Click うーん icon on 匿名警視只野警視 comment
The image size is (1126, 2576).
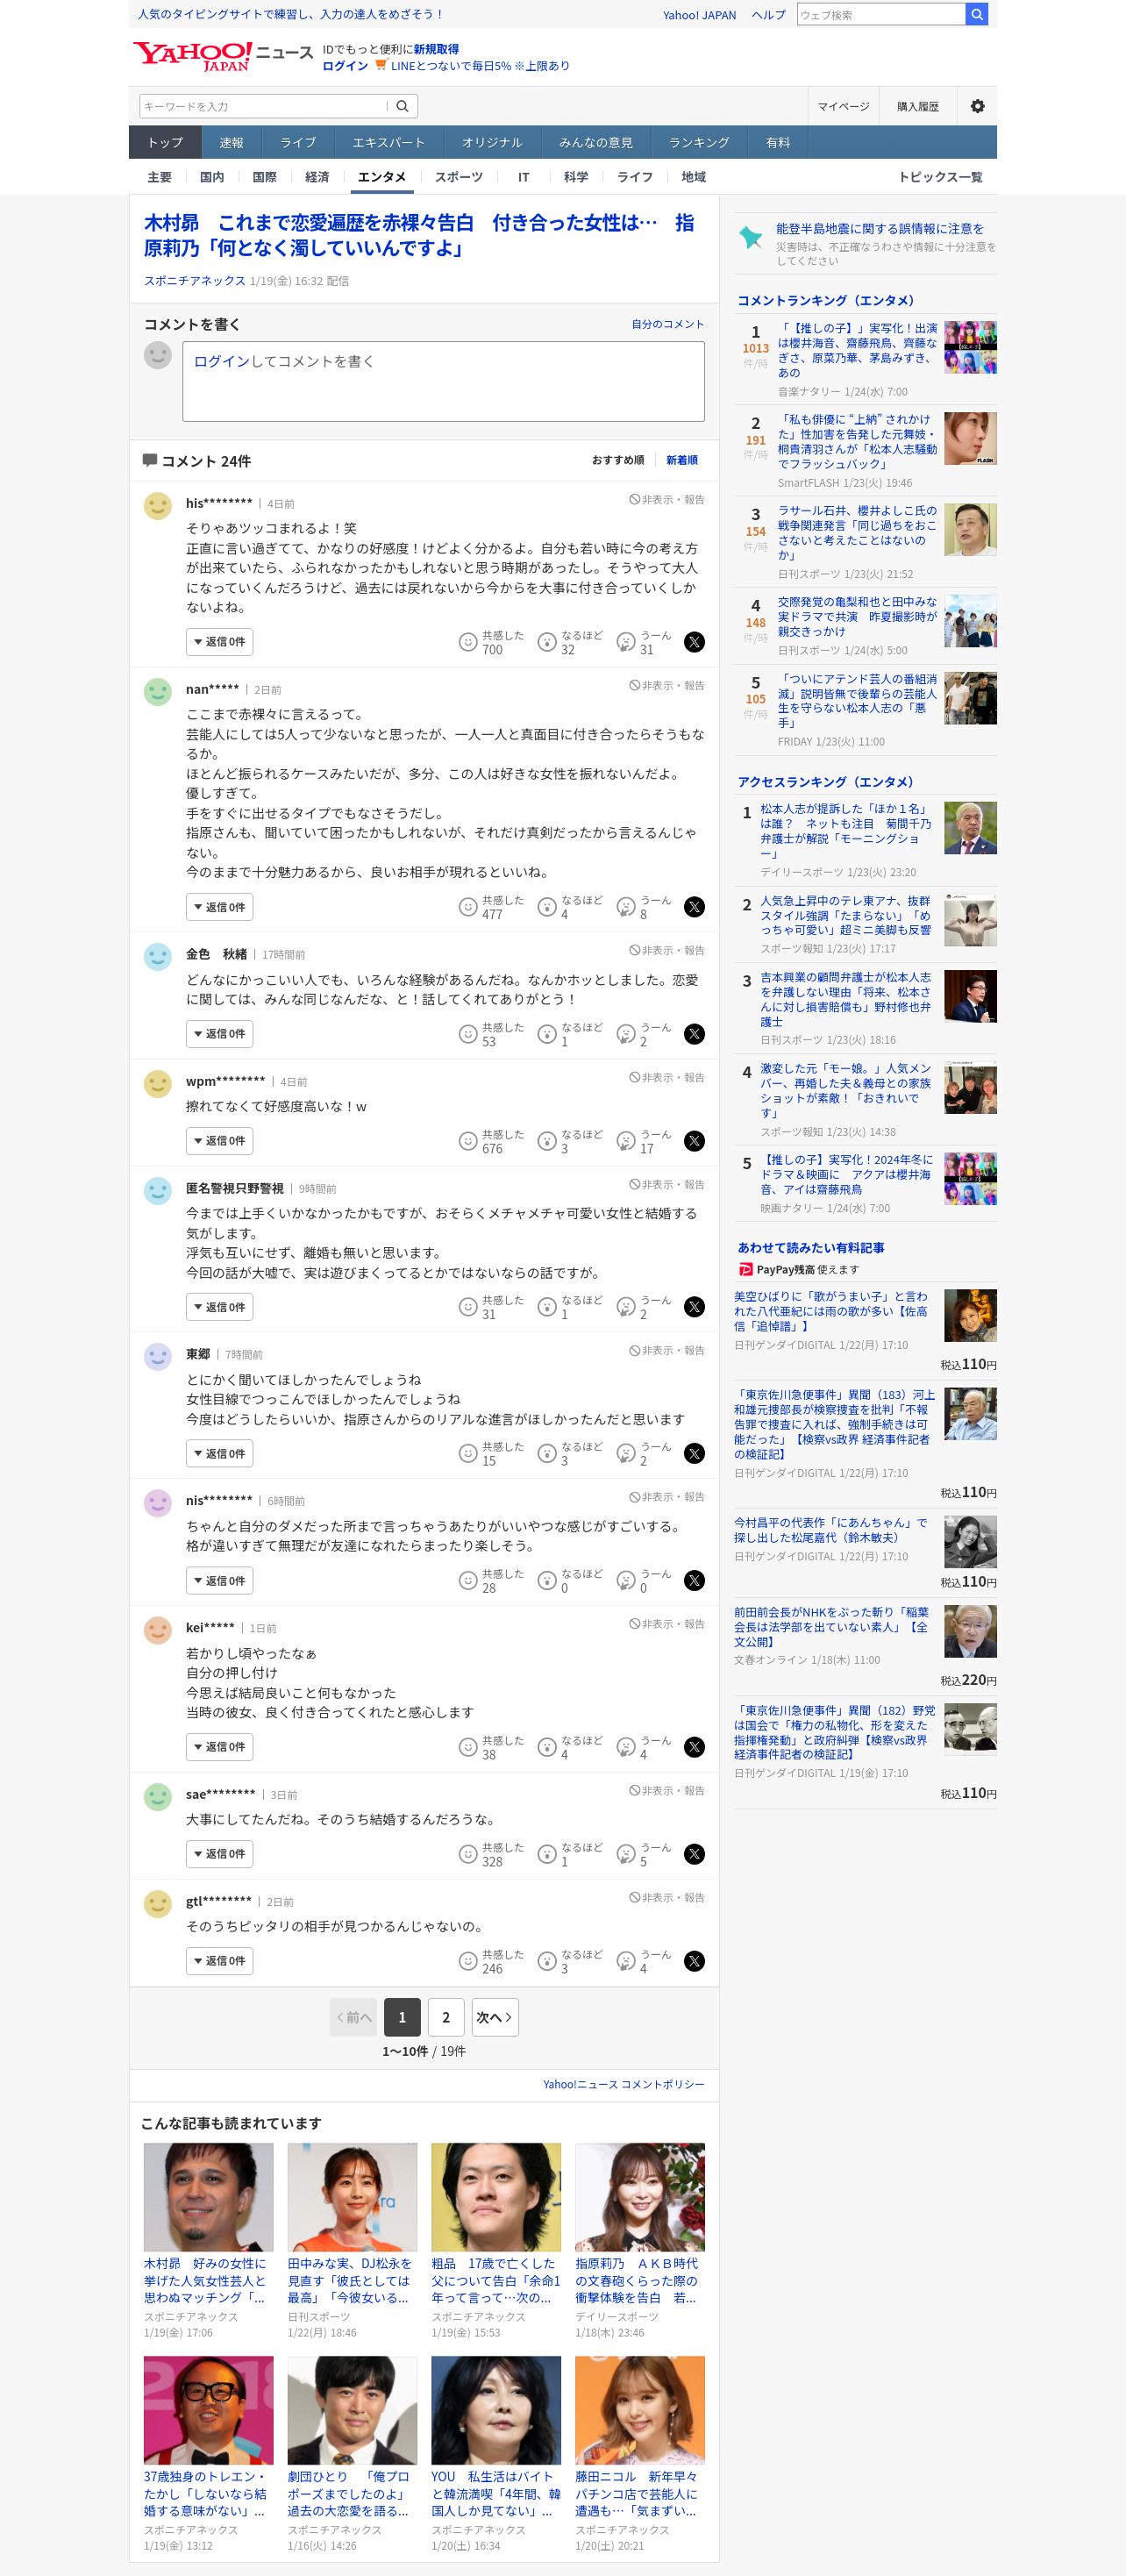pos(626,1307)
